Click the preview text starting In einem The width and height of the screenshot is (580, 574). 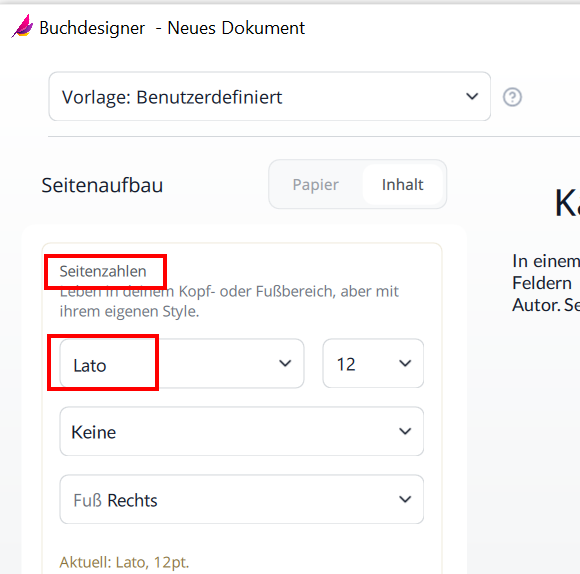[x=546, y=283]
